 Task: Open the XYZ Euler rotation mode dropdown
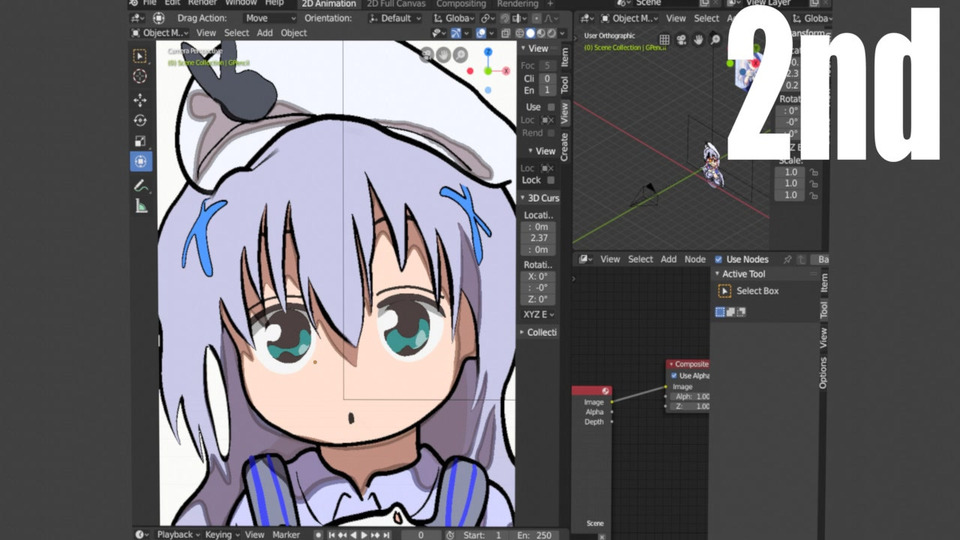click(538, 315)
